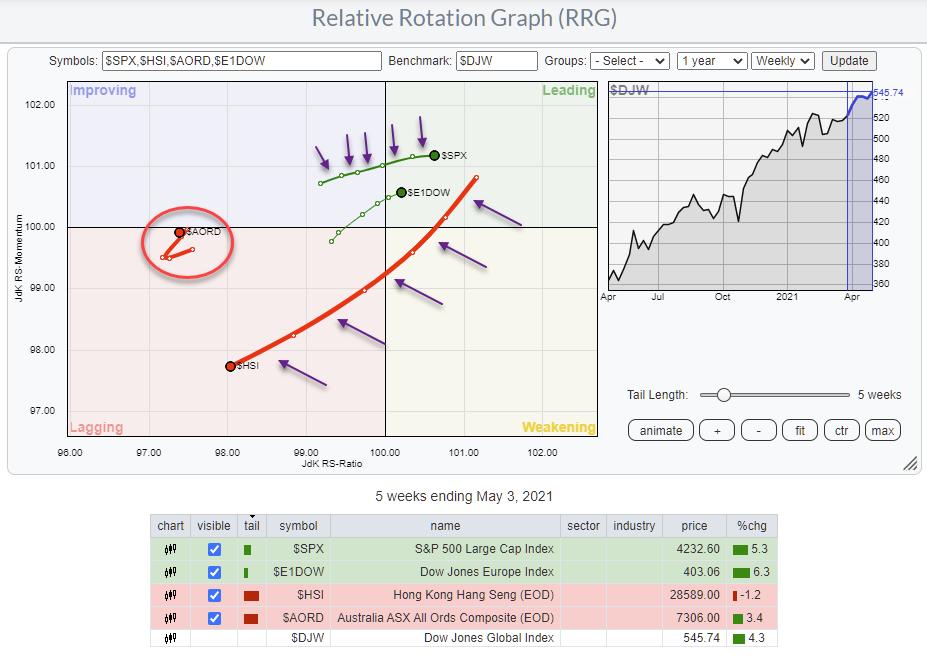Click the $DJW price chart thumbnail

[x=740, y=186]
